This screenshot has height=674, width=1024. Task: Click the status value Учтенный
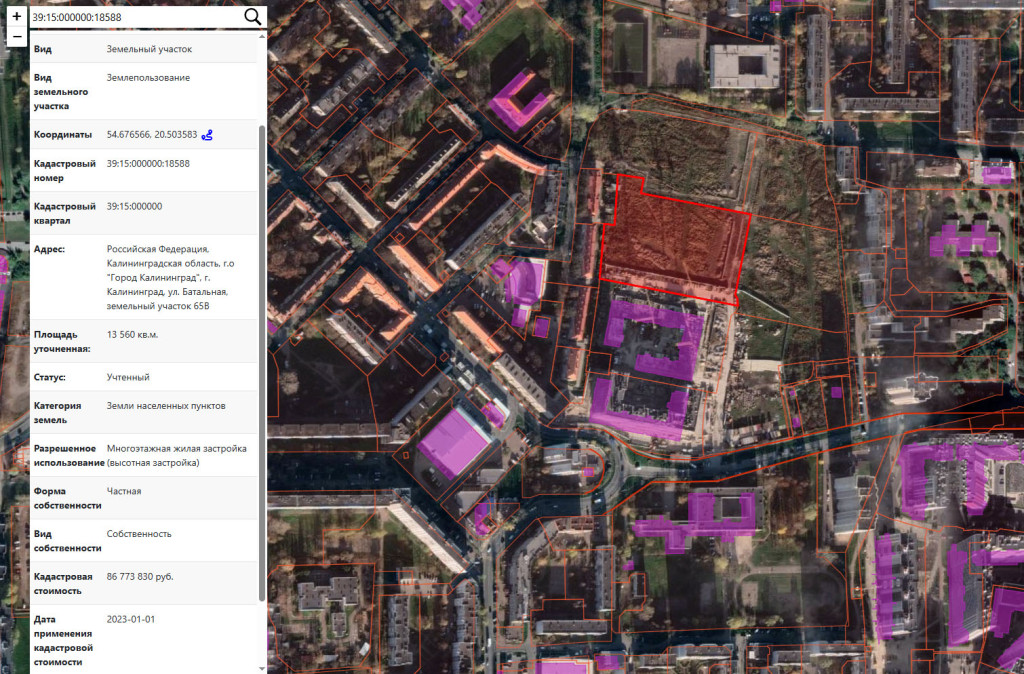point(128,377)
